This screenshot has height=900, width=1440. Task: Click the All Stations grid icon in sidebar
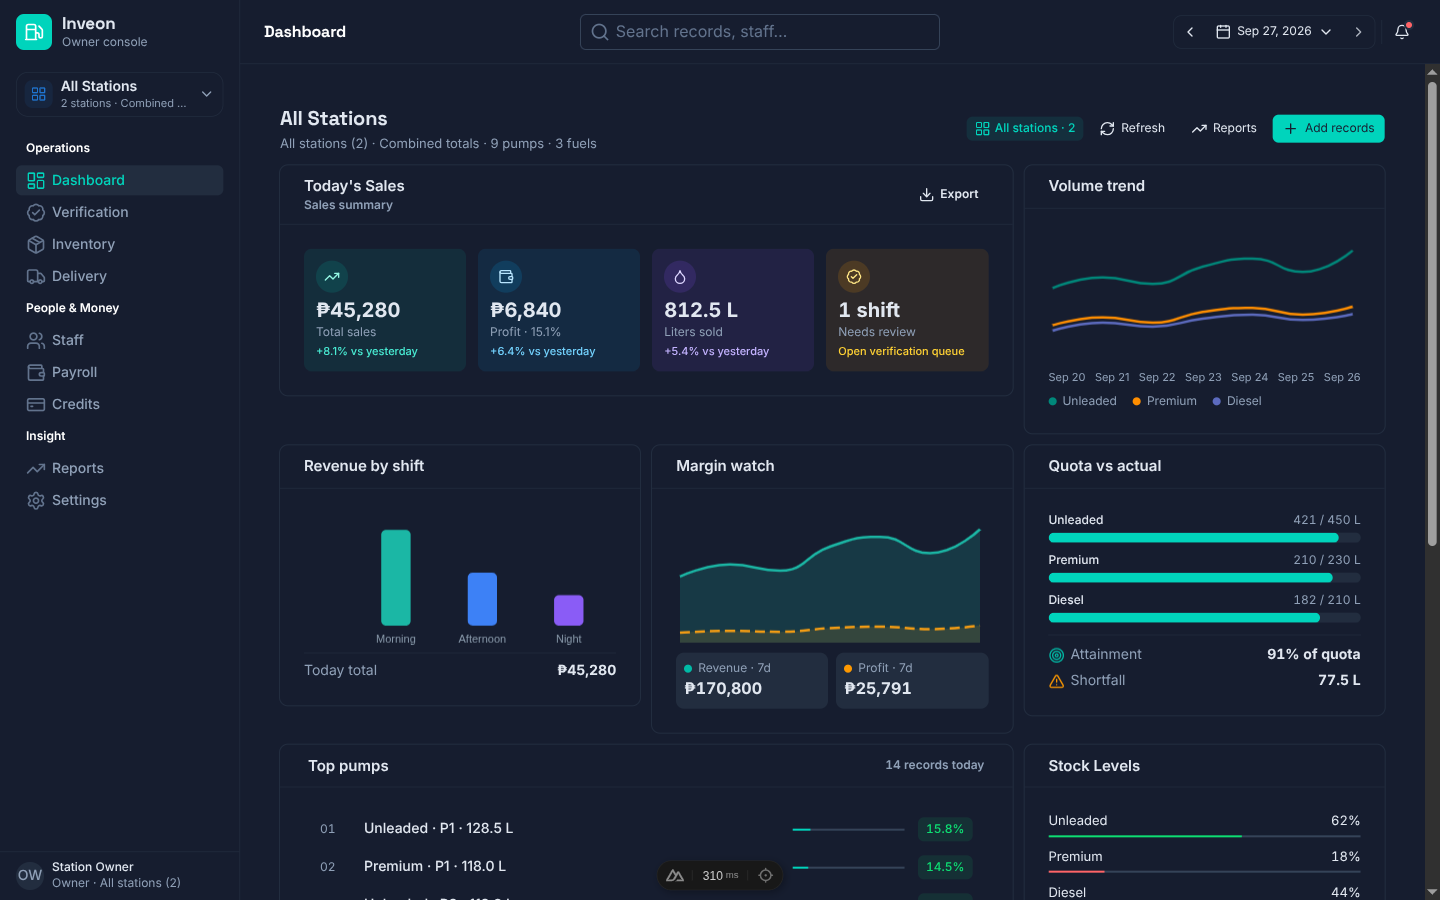(39, 94)
